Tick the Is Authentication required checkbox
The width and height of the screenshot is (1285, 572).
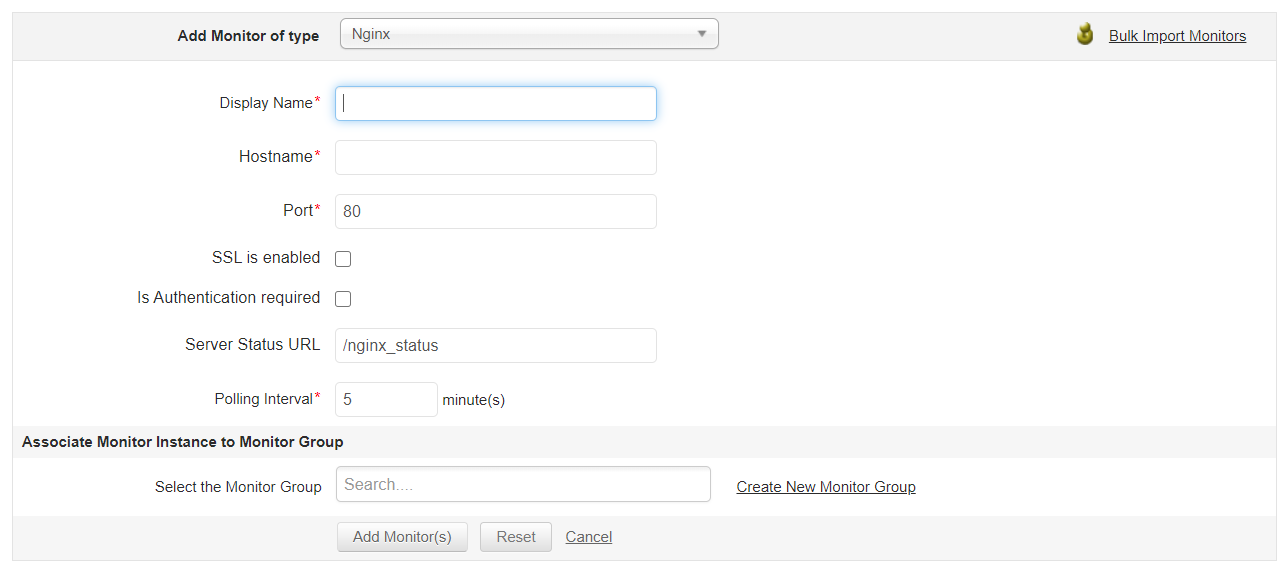tap(343, 299)
